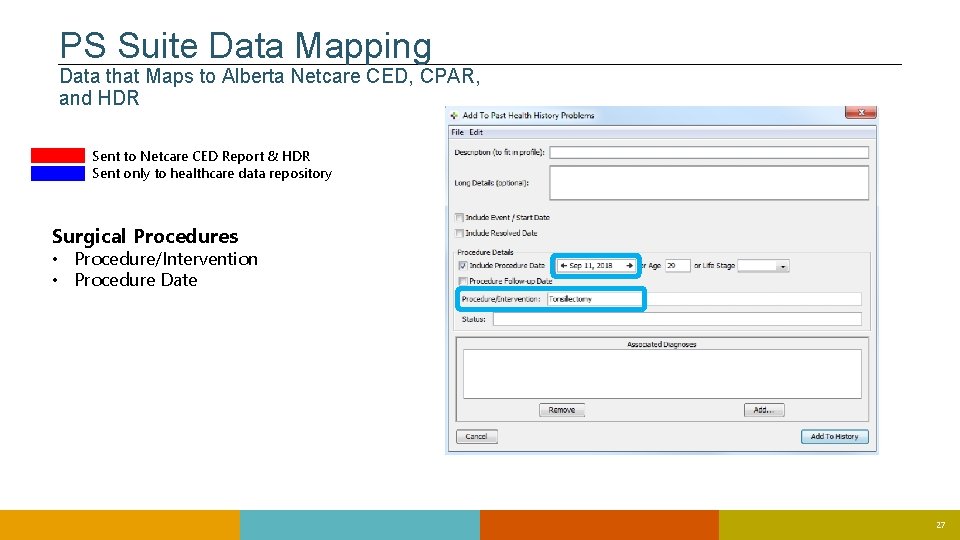Click 'Sent to Netcare CED Report & HDR' text
The width and height of the screenshot is (960, 540).
pos(201,156)
